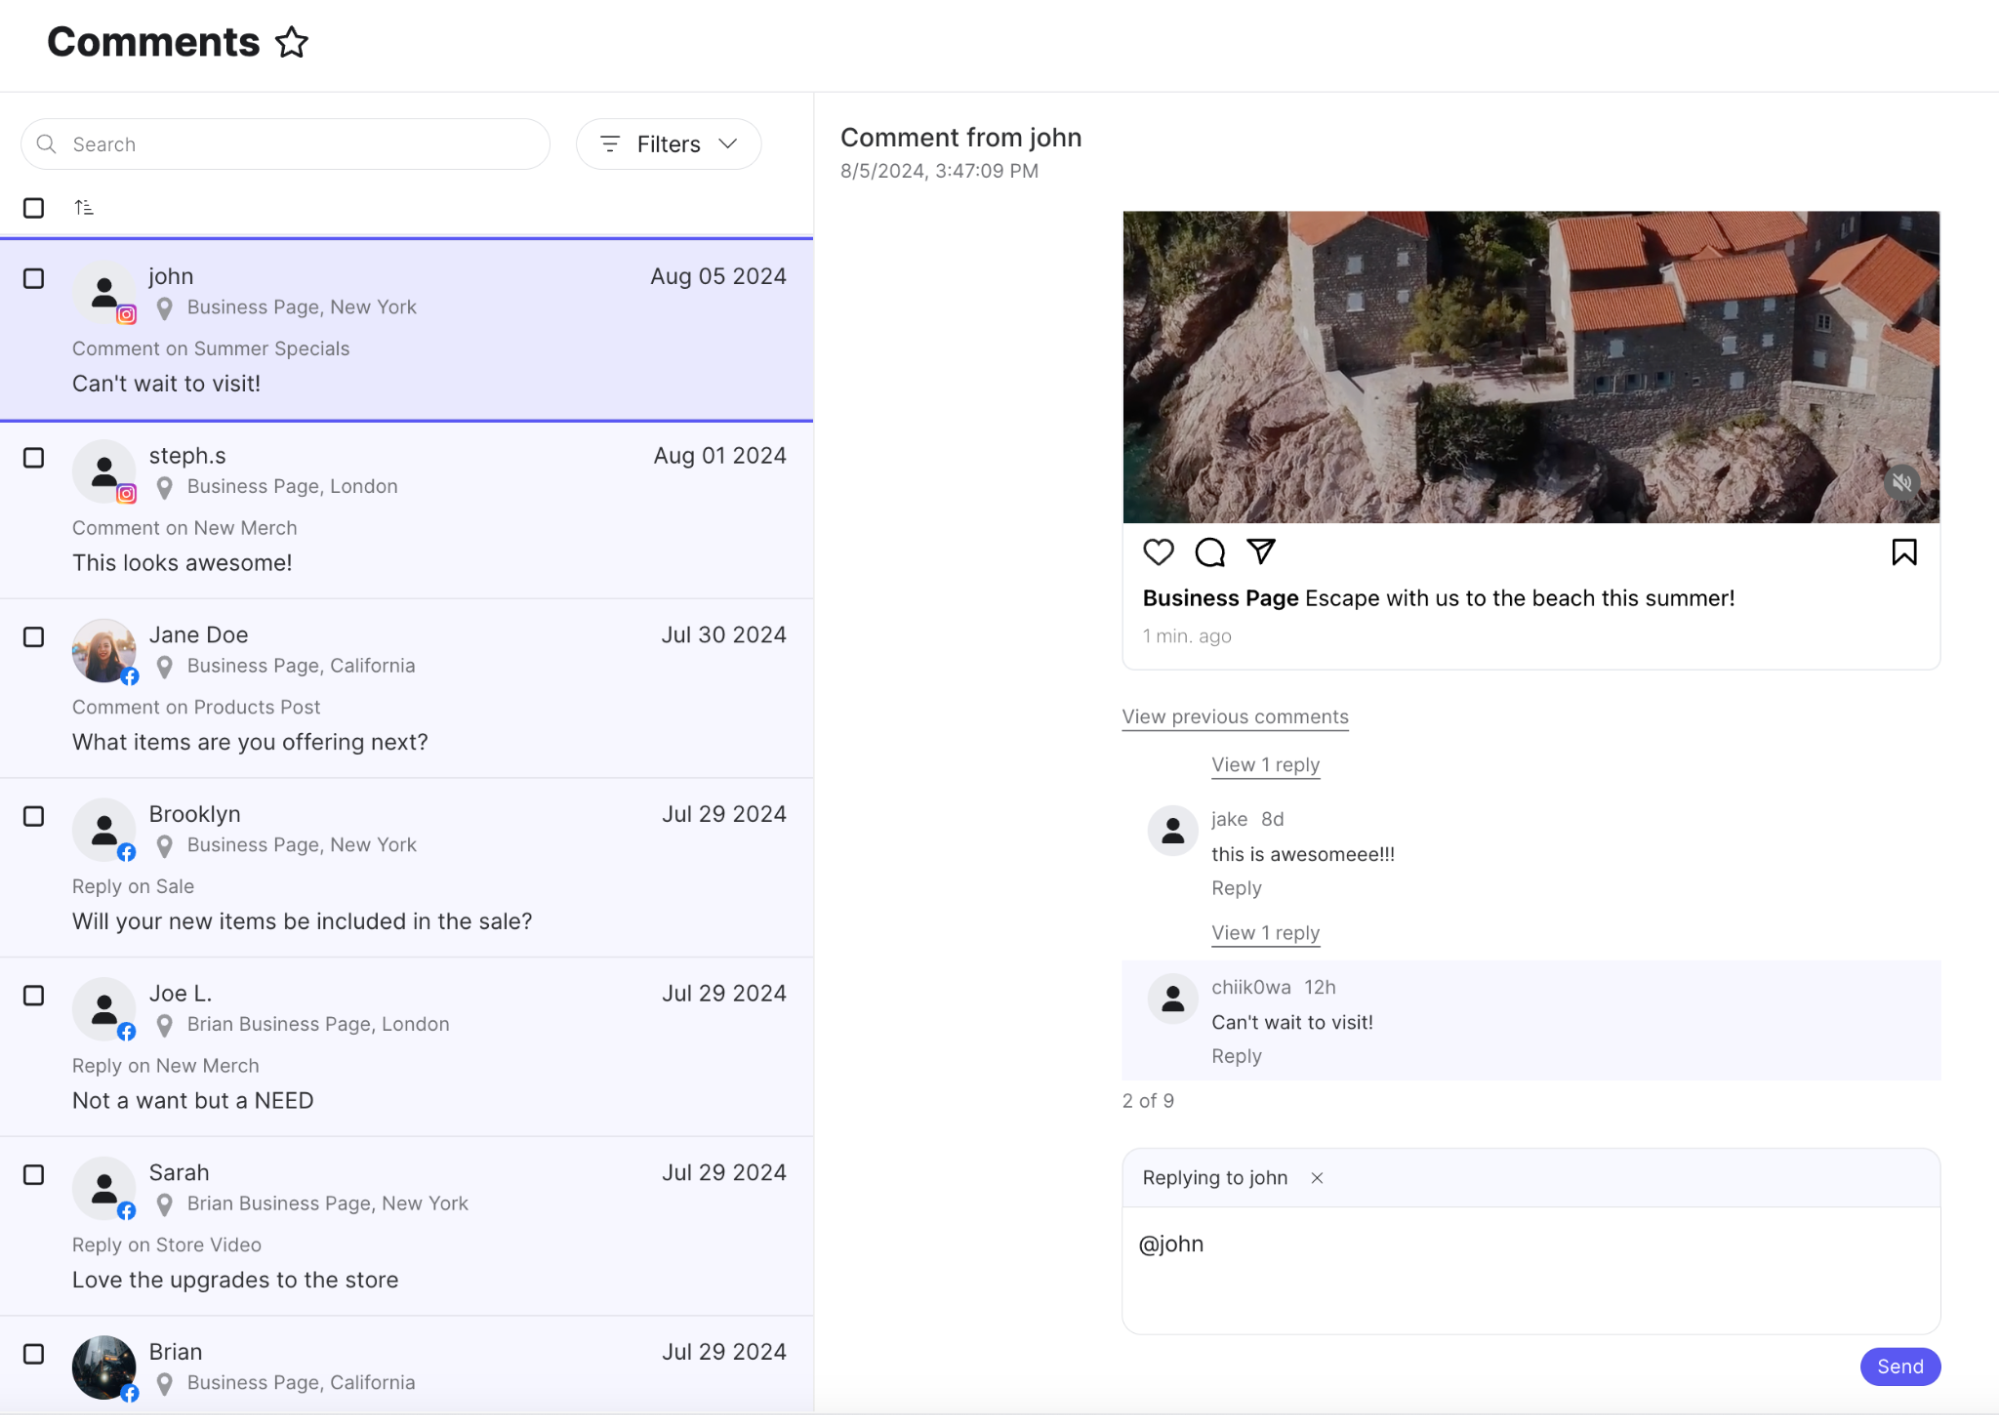
Task: Check Joe L.'s comment checkbox
Action: (x=34, y=995)
